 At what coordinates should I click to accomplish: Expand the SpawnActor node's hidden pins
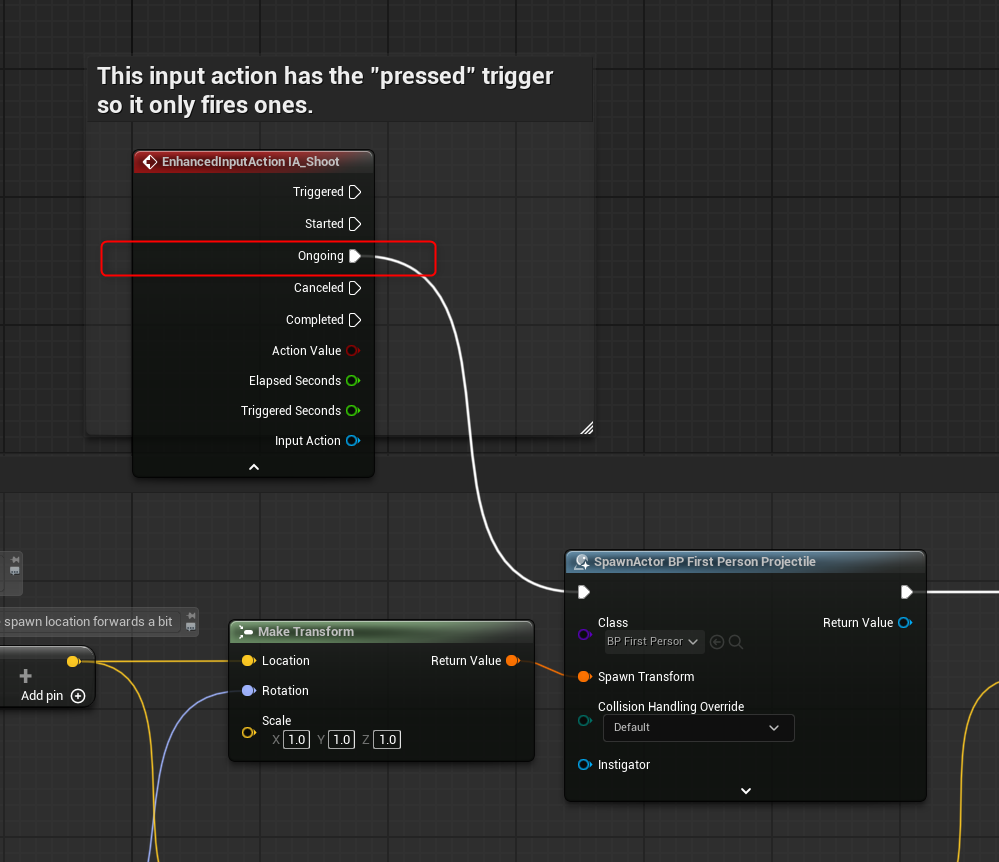[x=745, y=791]
